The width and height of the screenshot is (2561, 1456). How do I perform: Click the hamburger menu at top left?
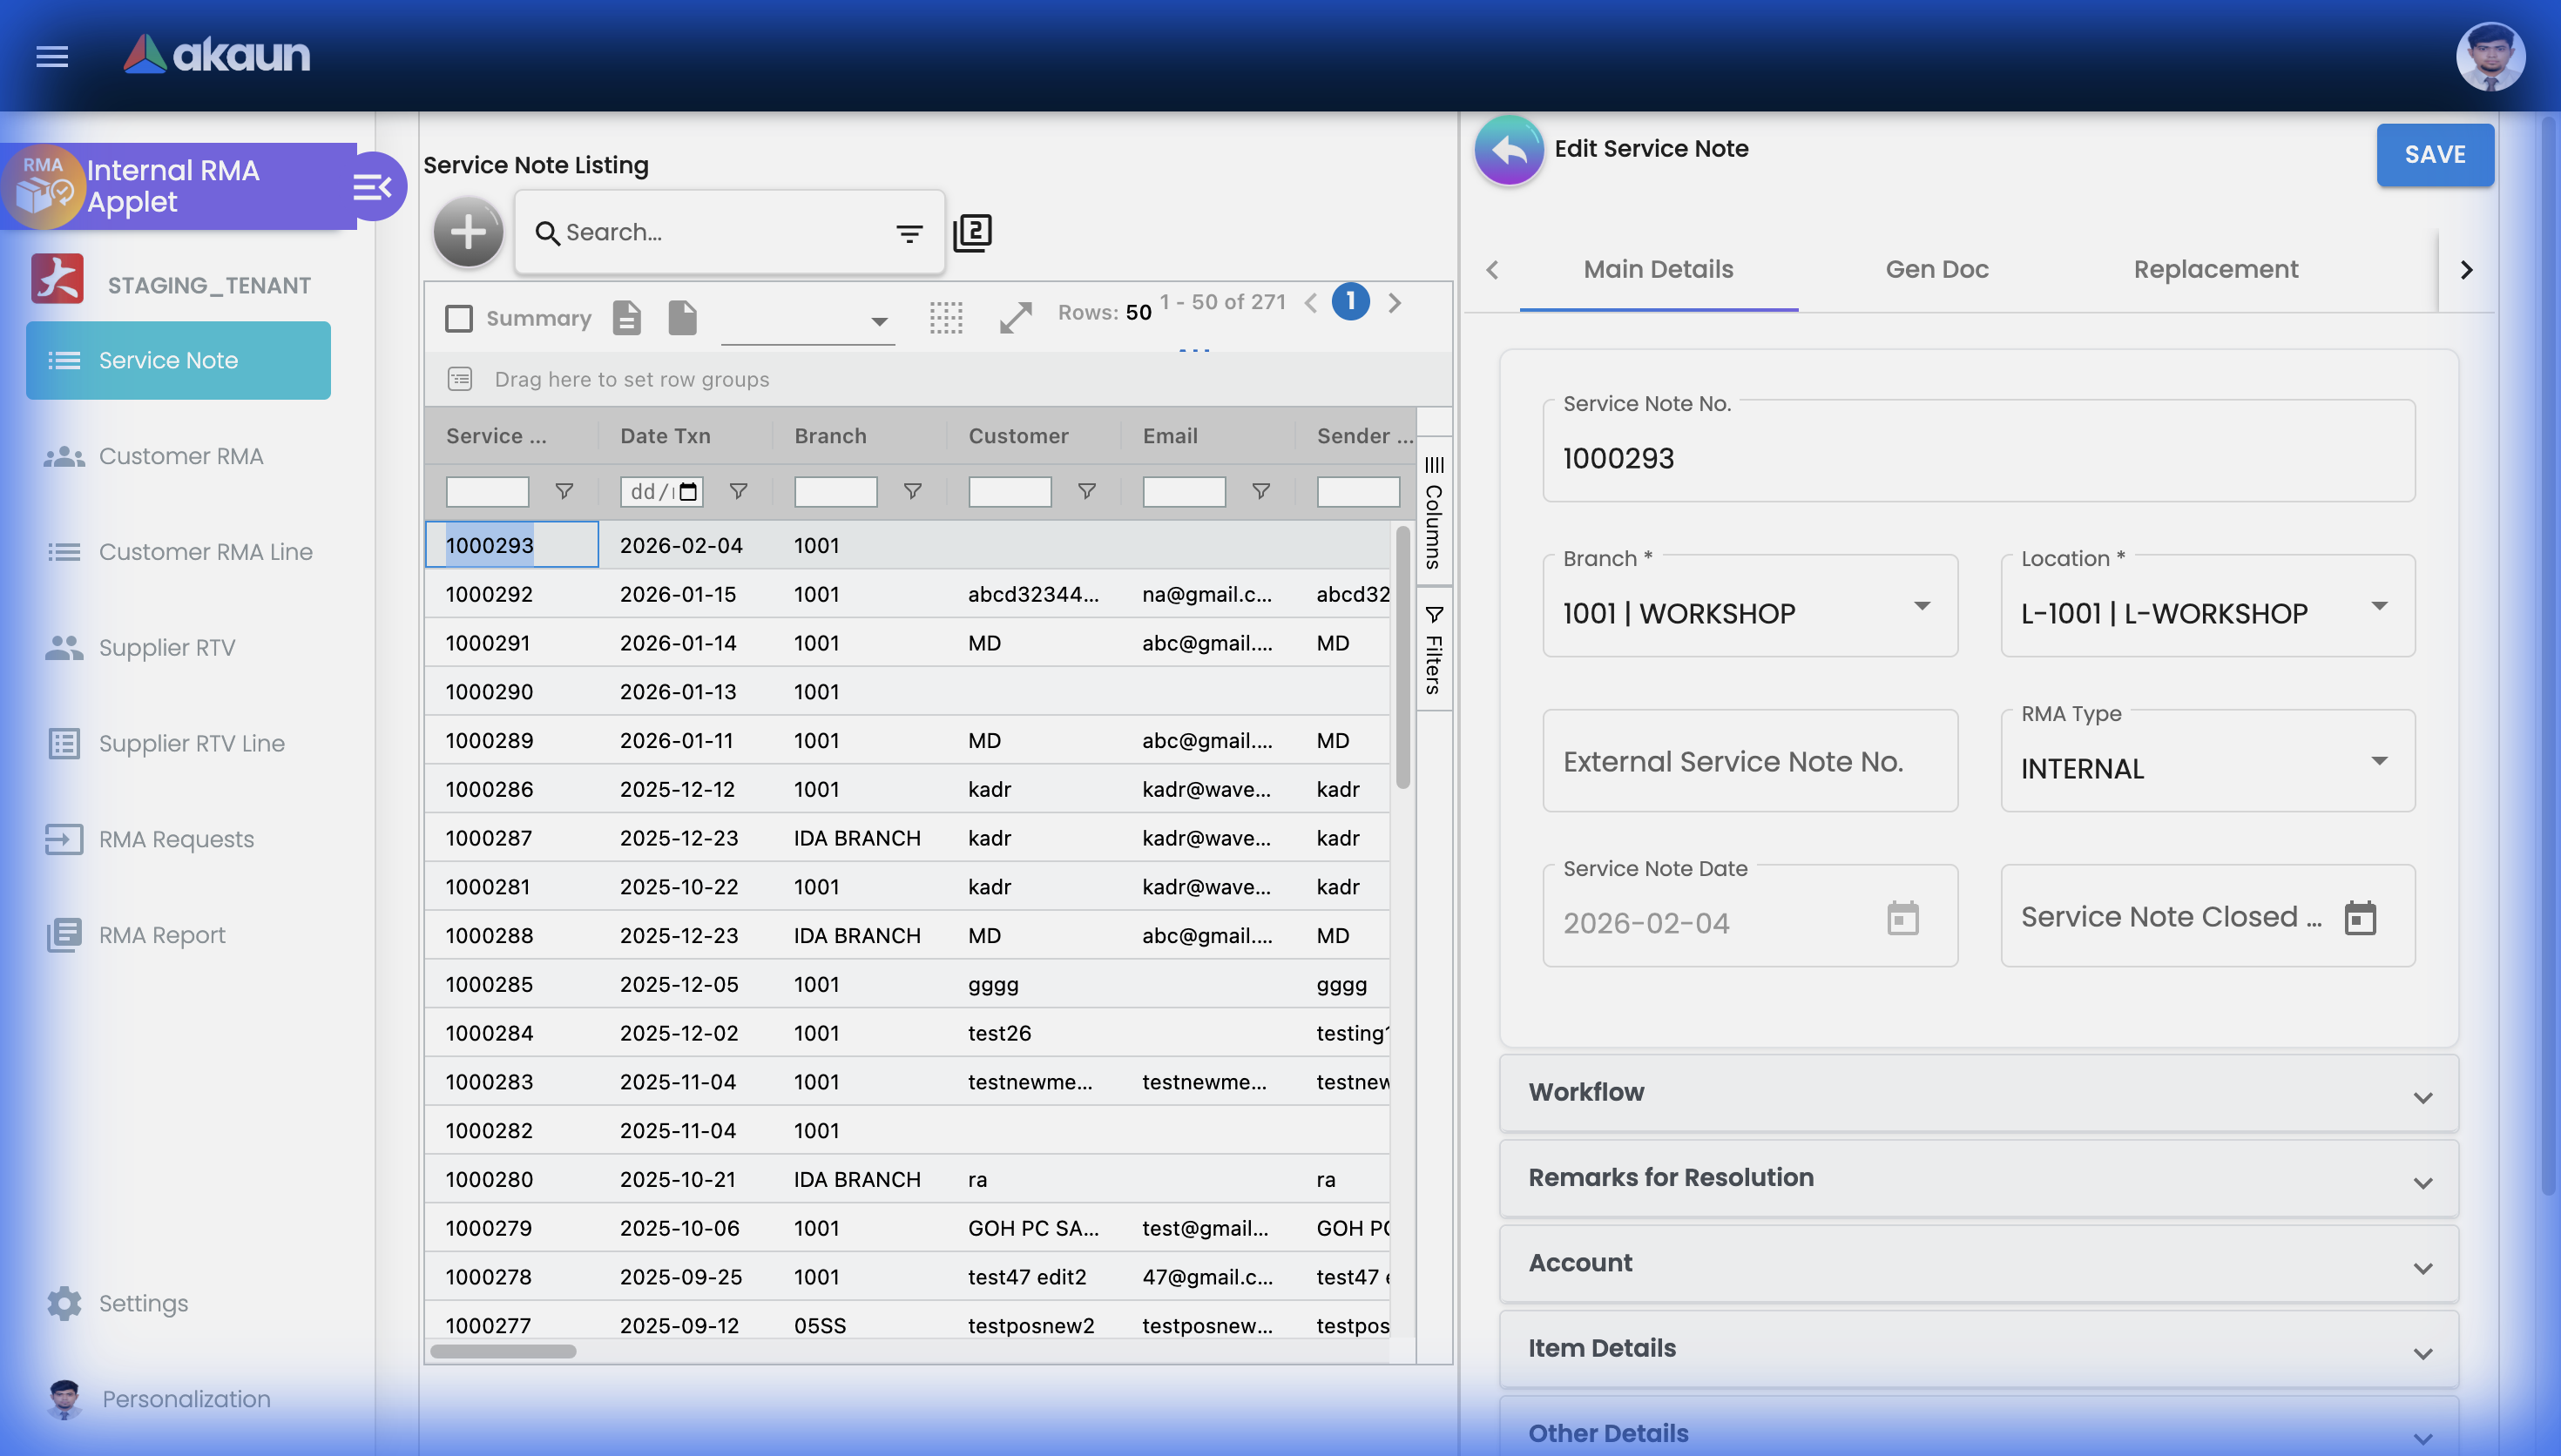pyautogui.click(x=51, y=57)
